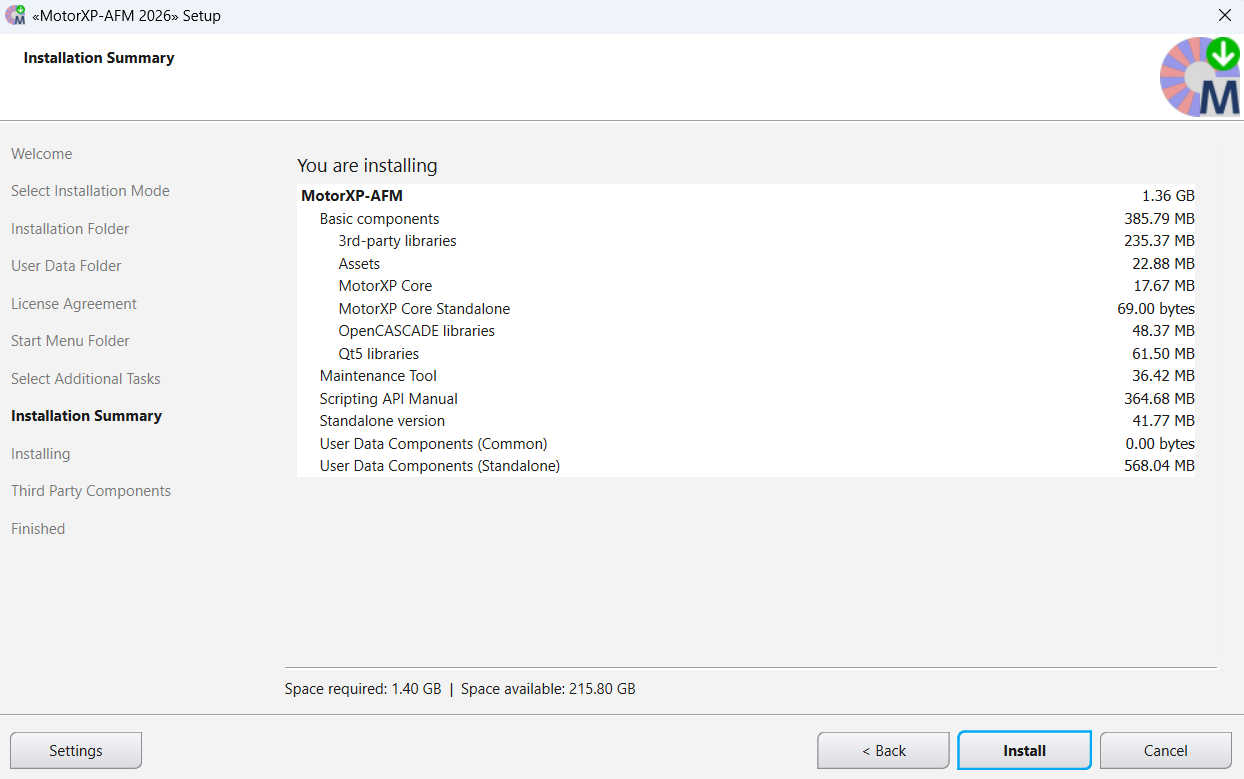Select the Scripting API Manual row
1244x779 pixels.
pyautogui.click(x=388, y=399)
